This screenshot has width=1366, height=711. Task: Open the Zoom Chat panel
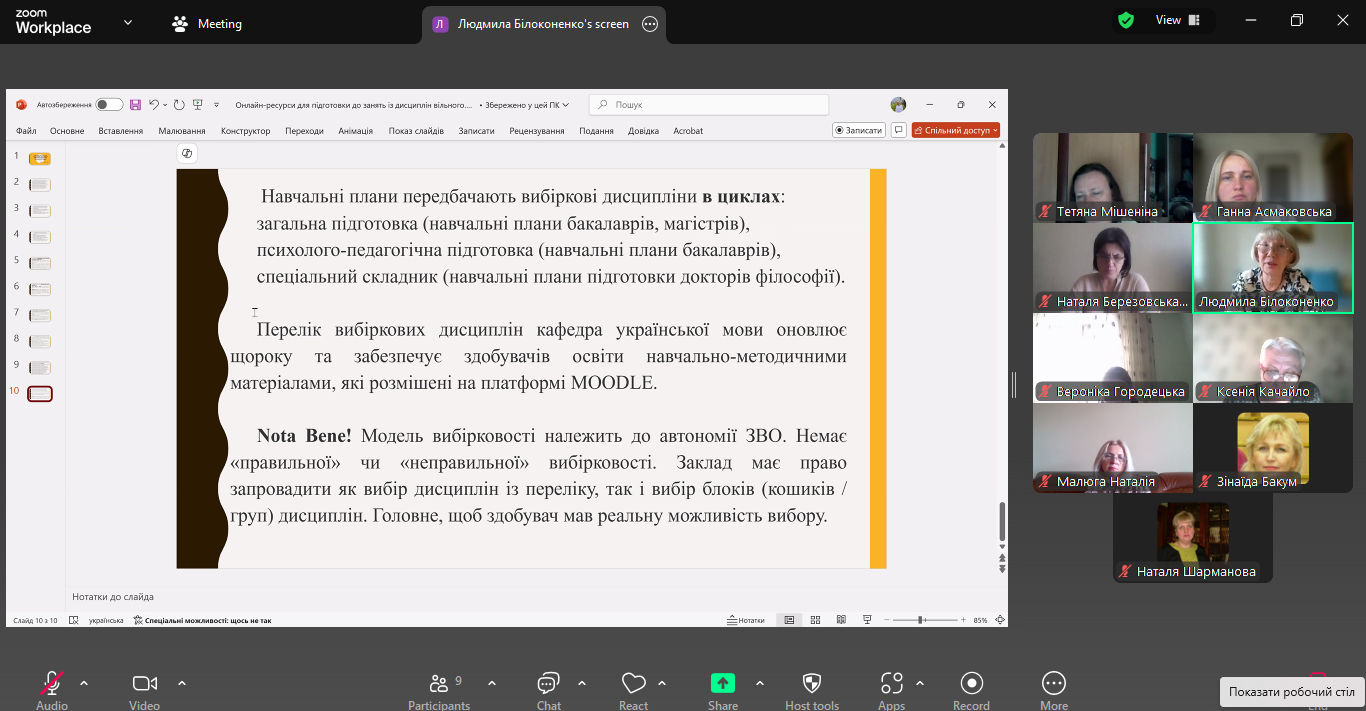(548, 684)
